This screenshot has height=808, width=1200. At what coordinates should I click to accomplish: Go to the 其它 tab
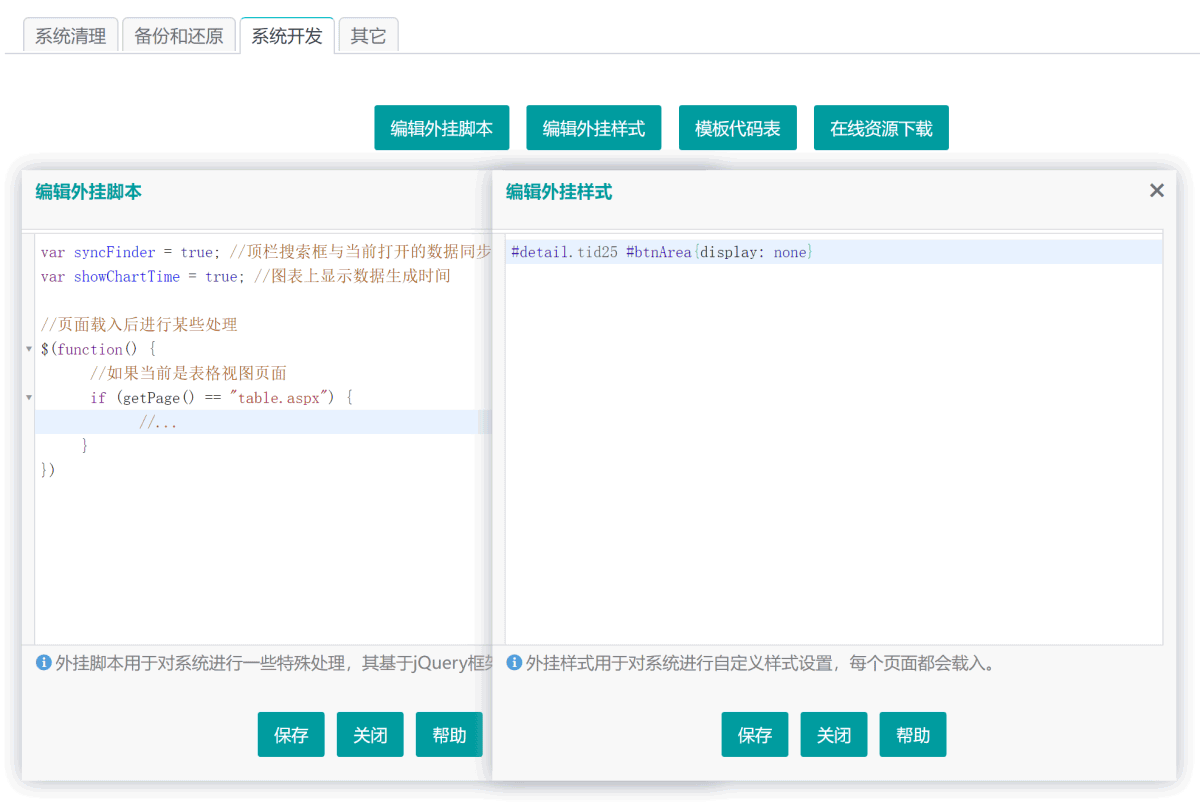(368, 36)
